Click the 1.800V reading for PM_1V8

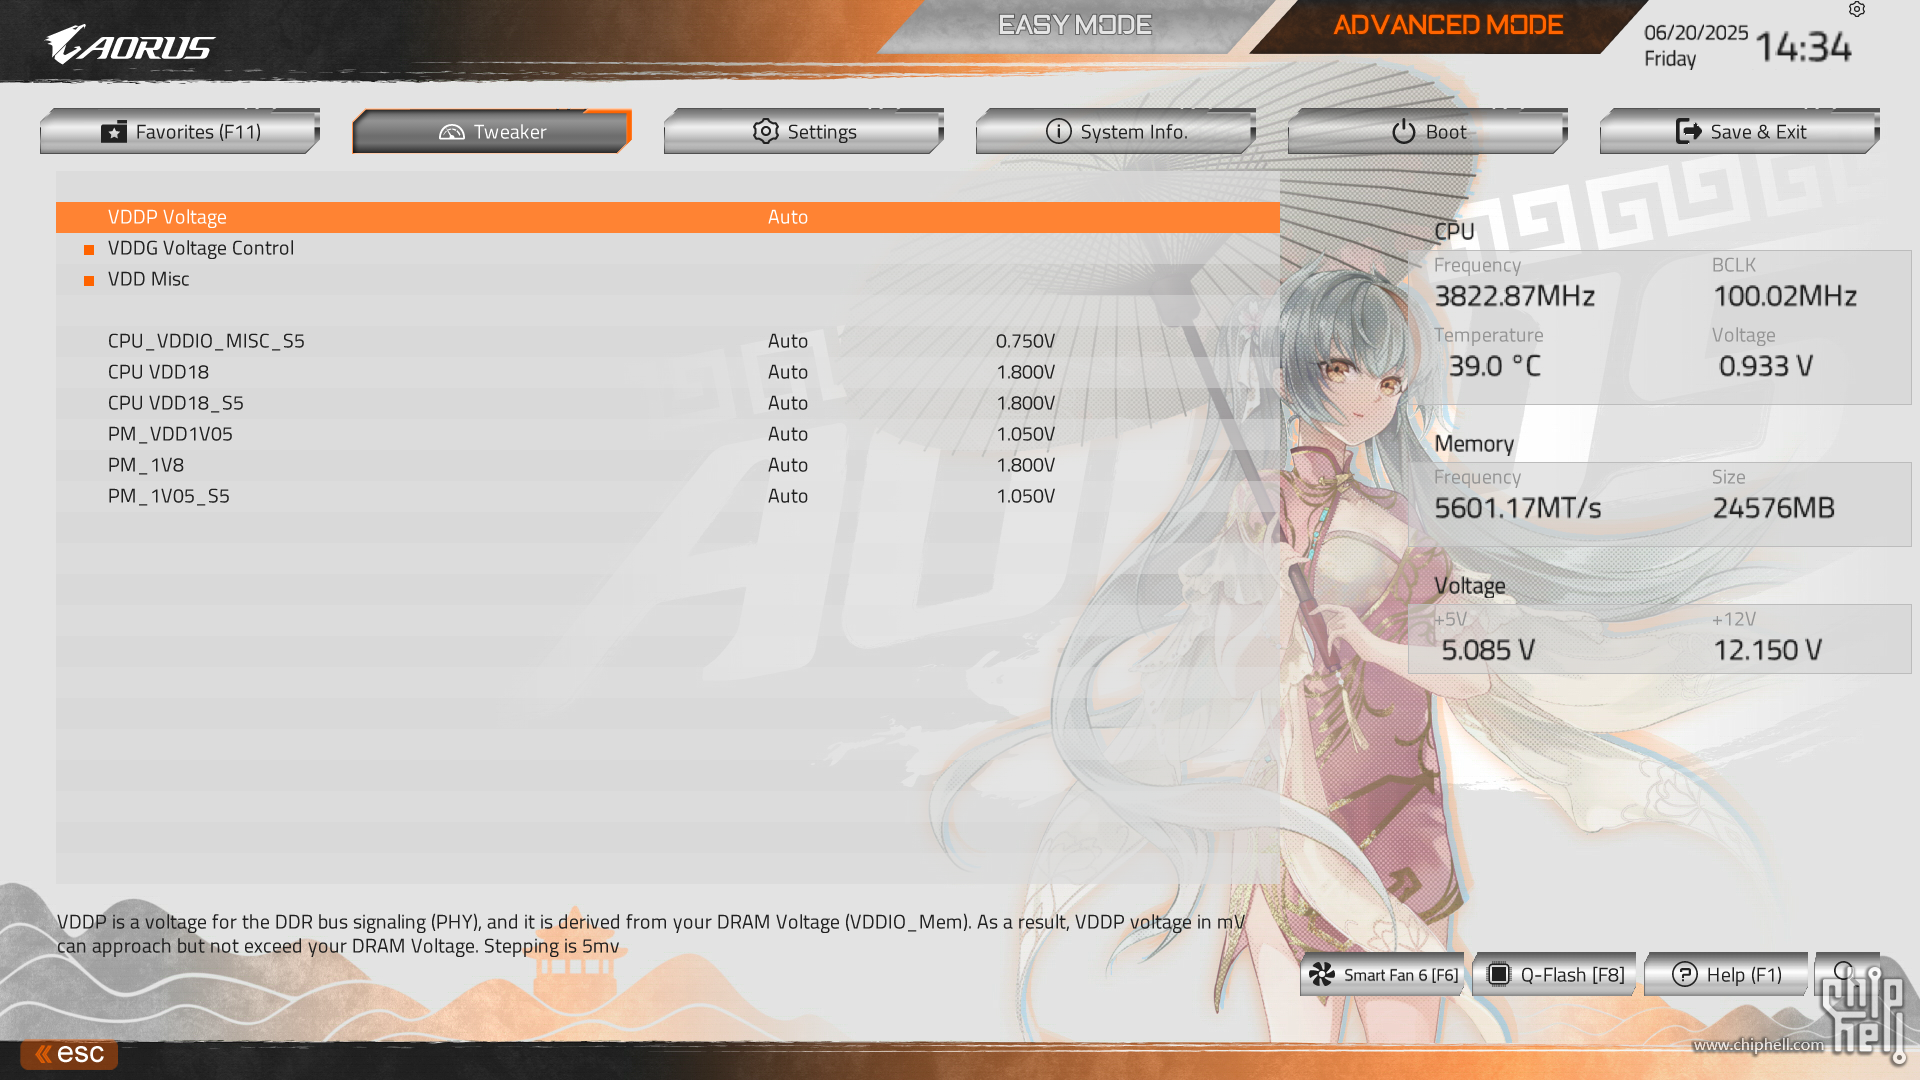click(1026, 465)
